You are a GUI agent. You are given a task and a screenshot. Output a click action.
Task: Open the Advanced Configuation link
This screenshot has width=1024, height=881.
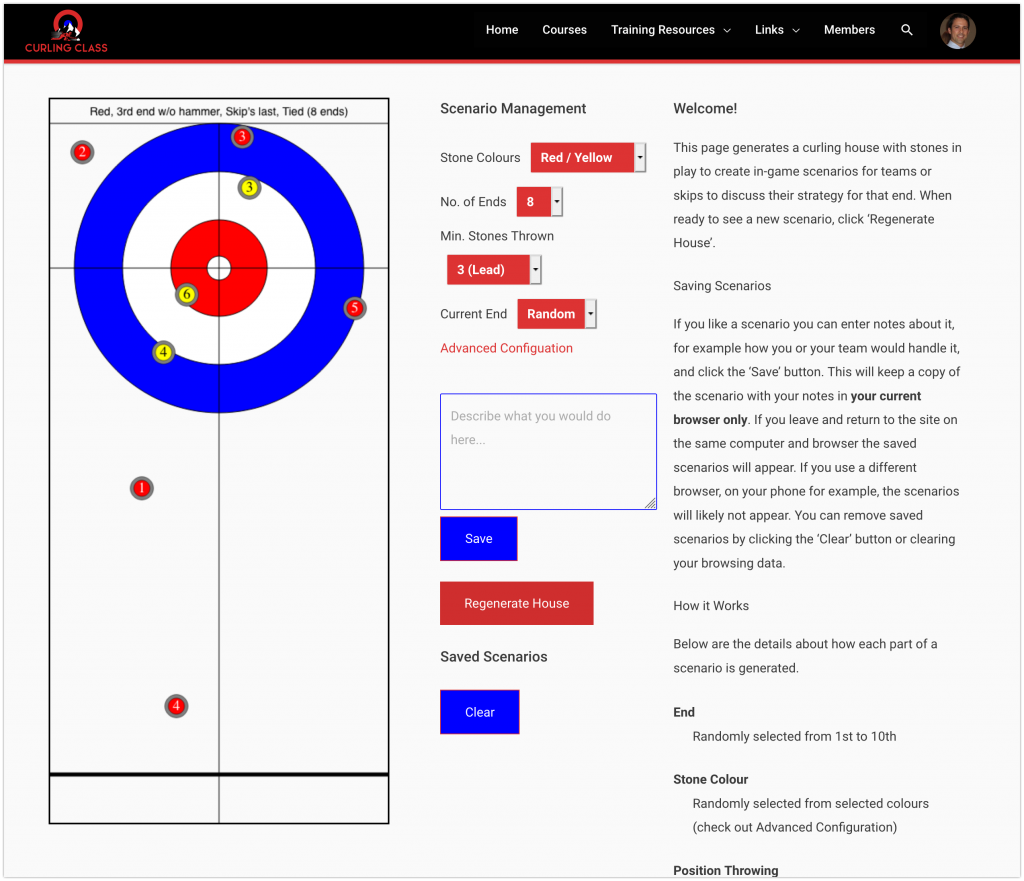tap(505, 348)
